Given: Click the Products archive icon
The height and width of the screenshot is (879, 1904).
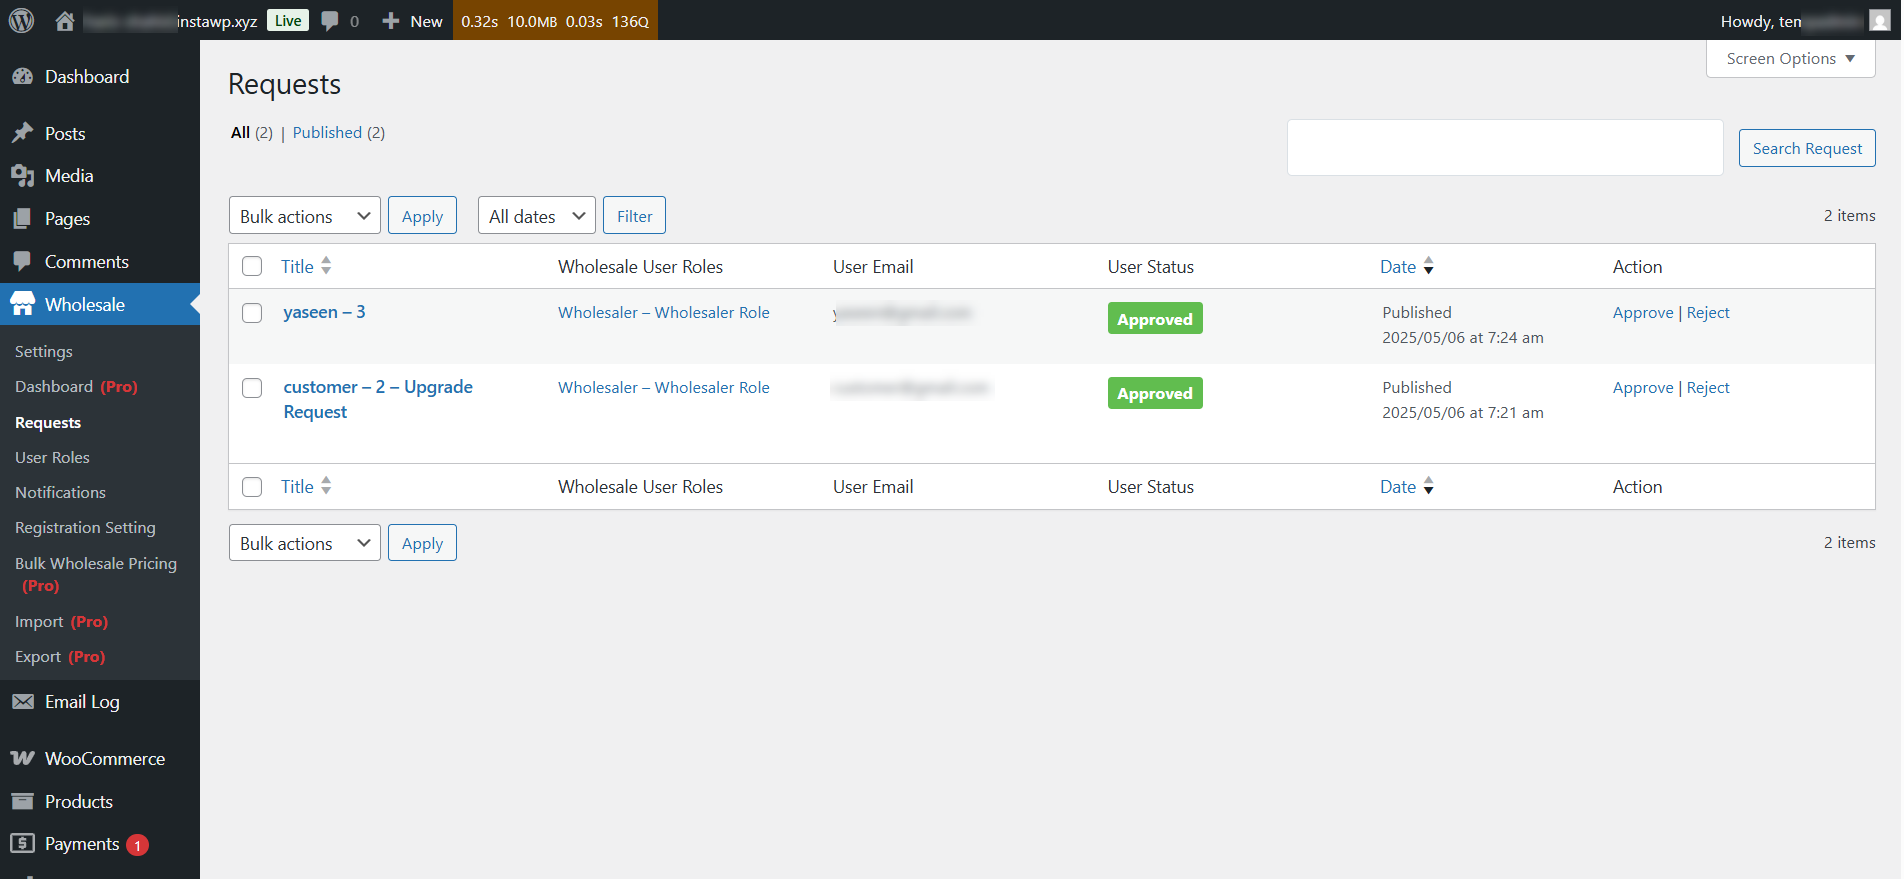Looking at the screenshot, I should pyautogui.click(x=22, y=802).
